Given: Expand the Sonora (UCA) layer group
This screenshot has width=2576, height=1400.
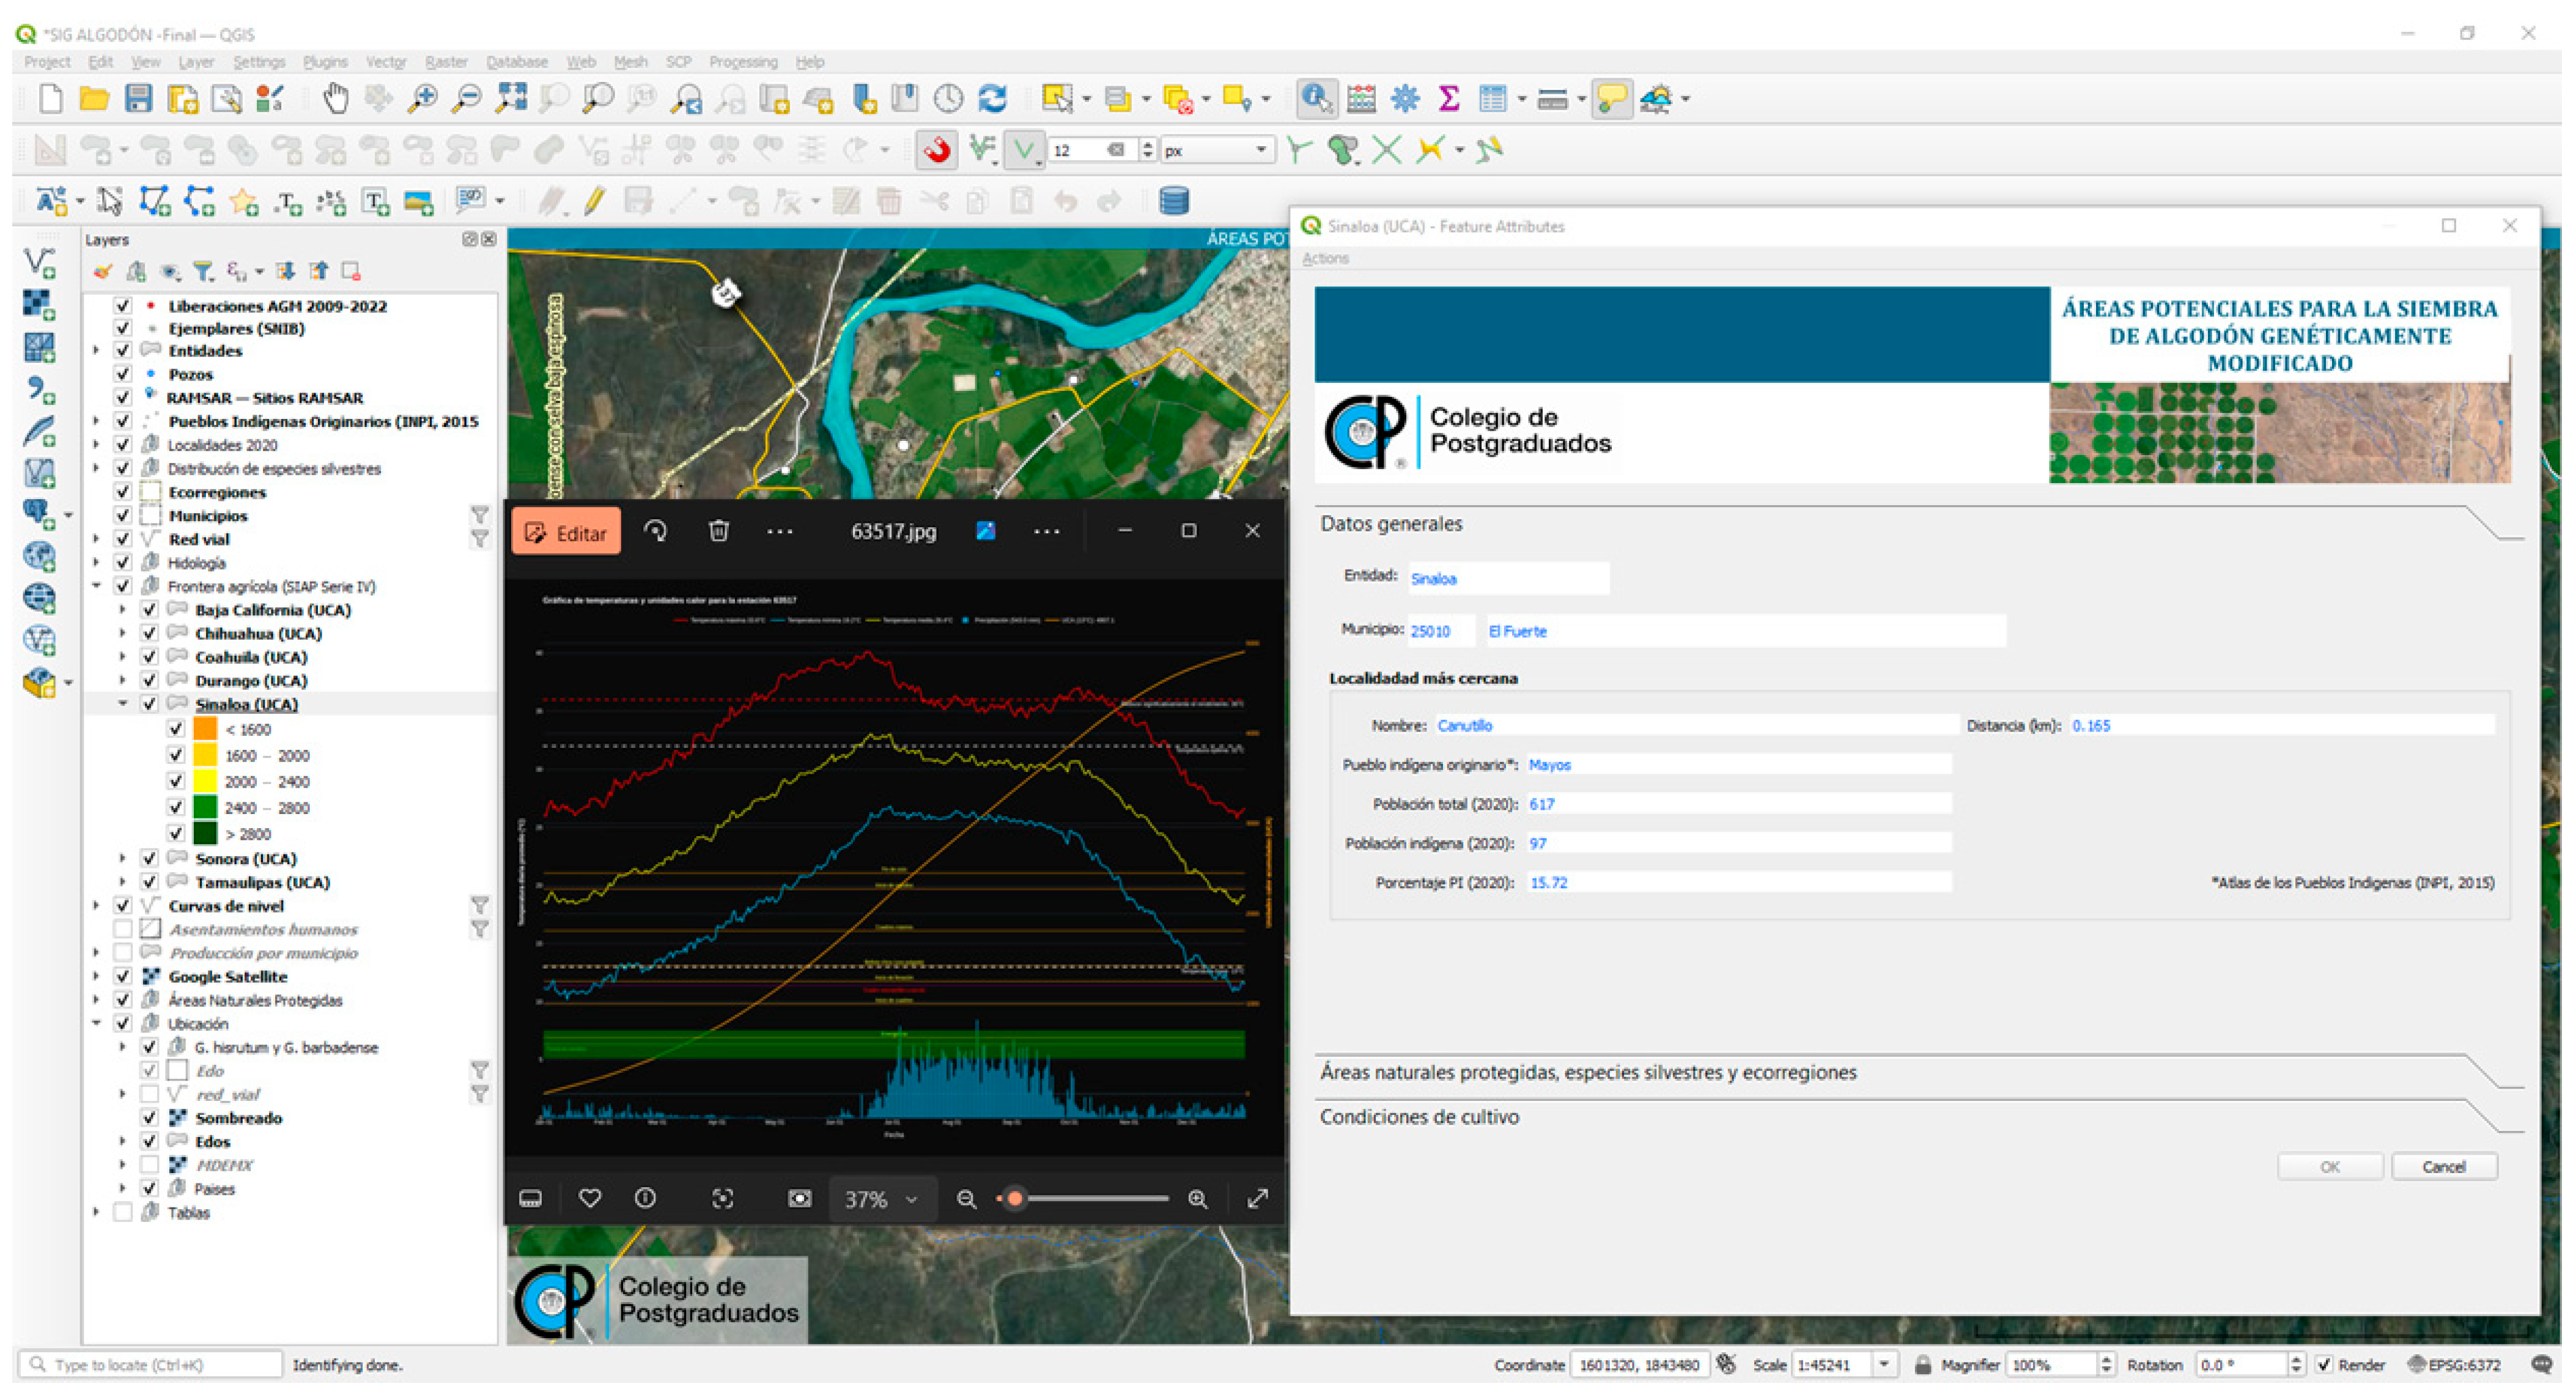Looking at the screenshot, I should coord(123,859).
